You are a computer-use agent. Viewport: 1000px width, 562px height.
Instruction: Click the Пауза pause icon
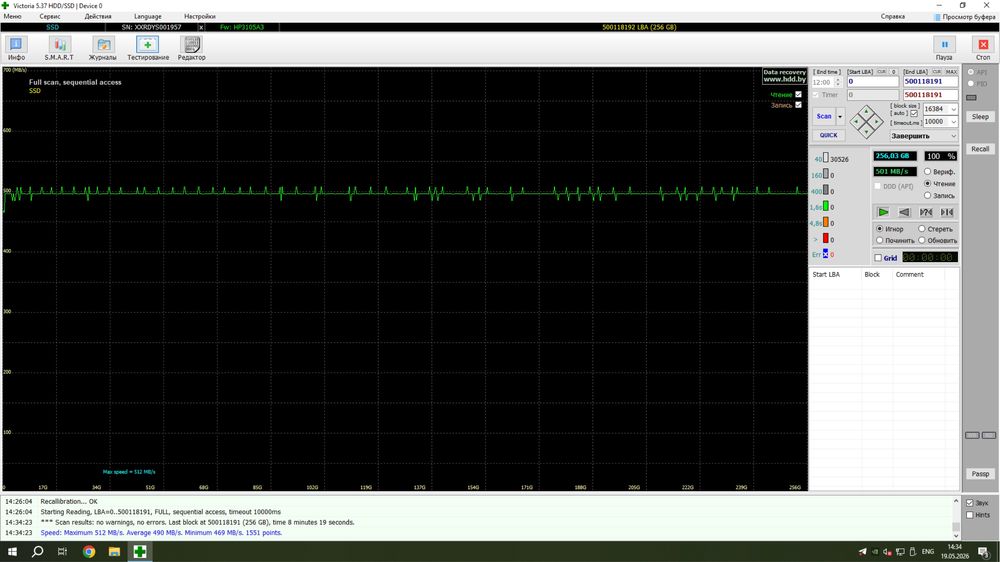(945, 45)
